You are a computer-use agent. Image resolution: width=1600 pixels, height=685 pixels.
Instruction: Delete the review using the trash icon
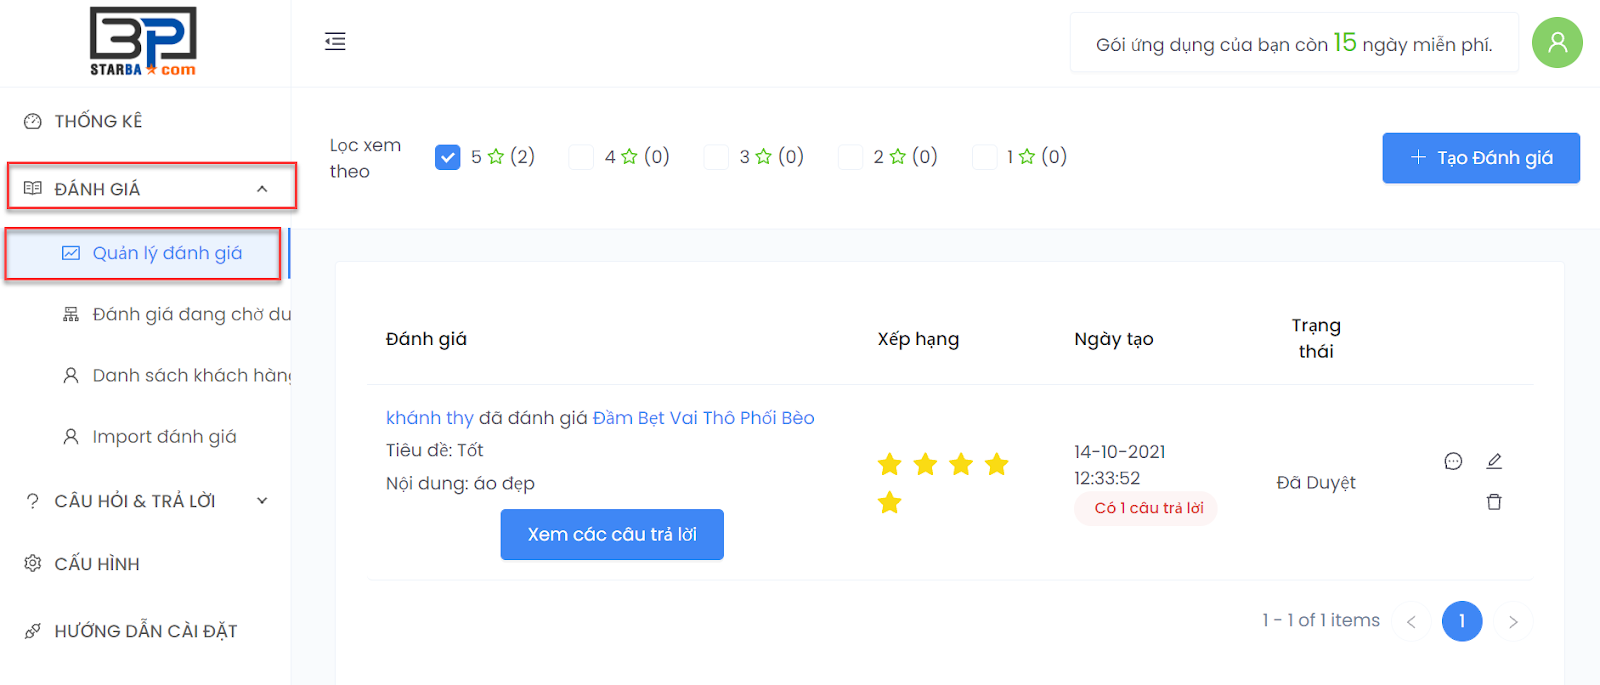click(1494, 502)
